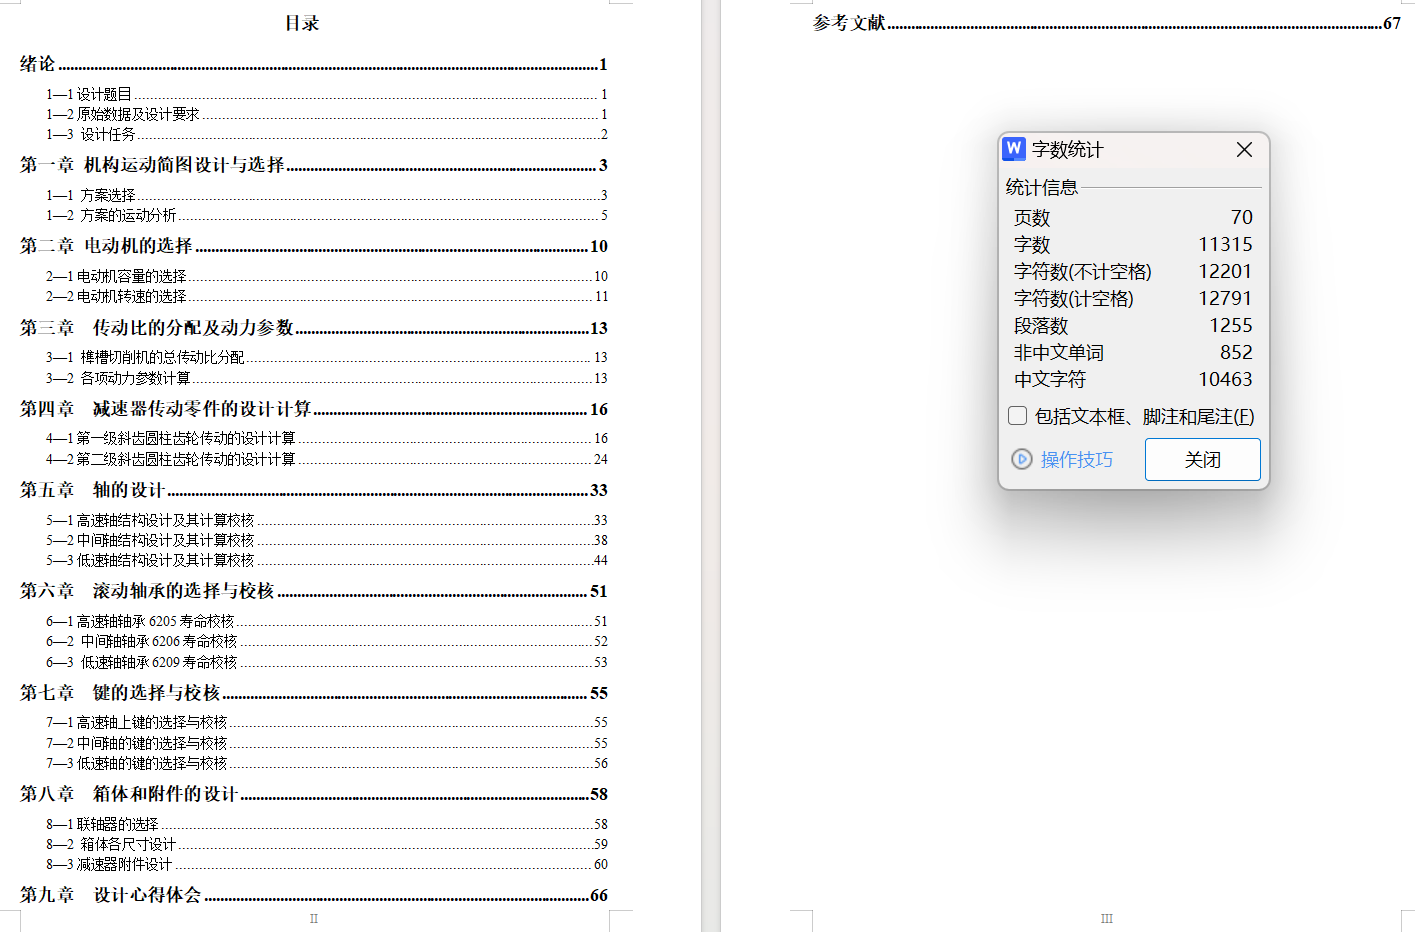This screenshot has height=932, width=1415.
Task: Click the 段落数 value 1255
Action: [x=1231, y=325]
